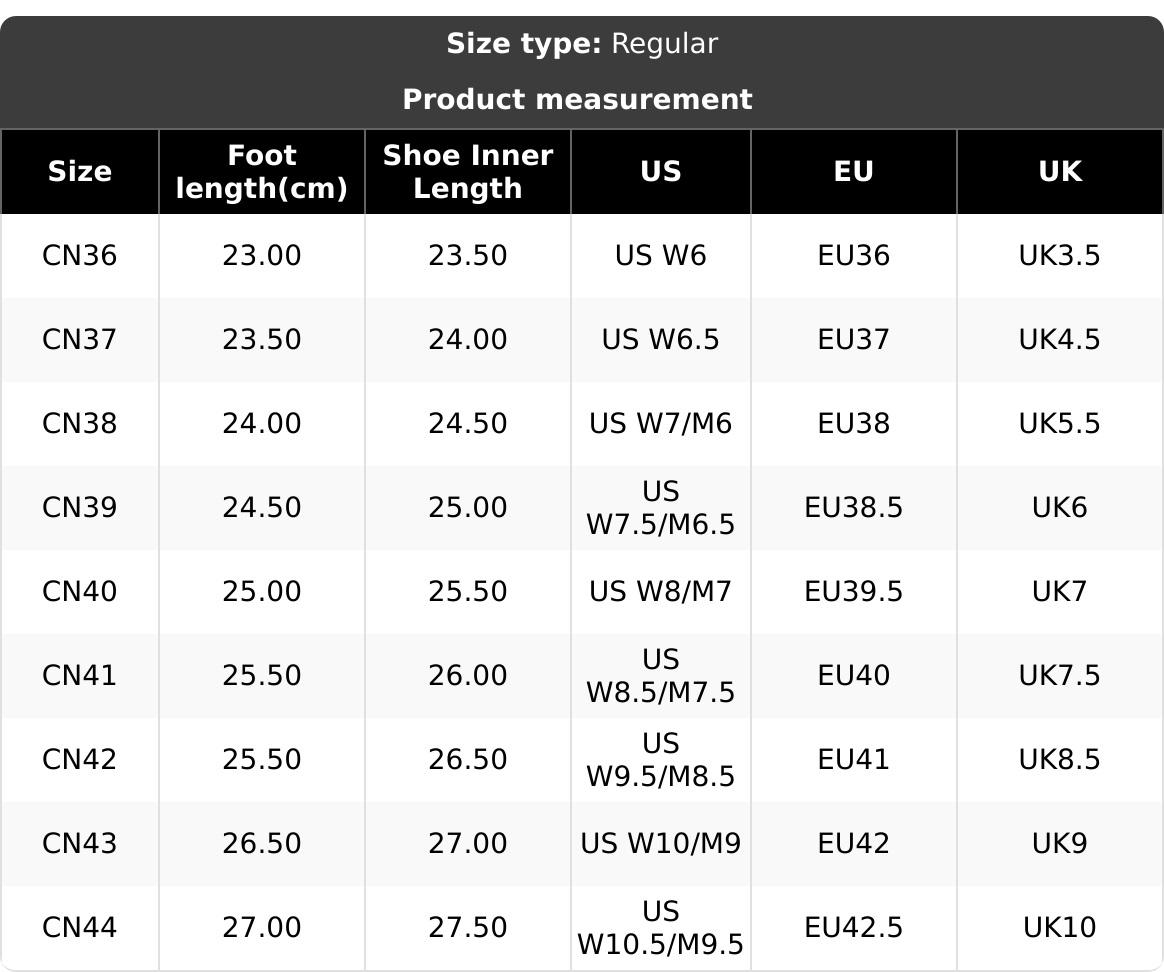This screenshot has width=1164, height=972.
Task: Select the Shoe Inner Length header
Action: pos(467,172)
